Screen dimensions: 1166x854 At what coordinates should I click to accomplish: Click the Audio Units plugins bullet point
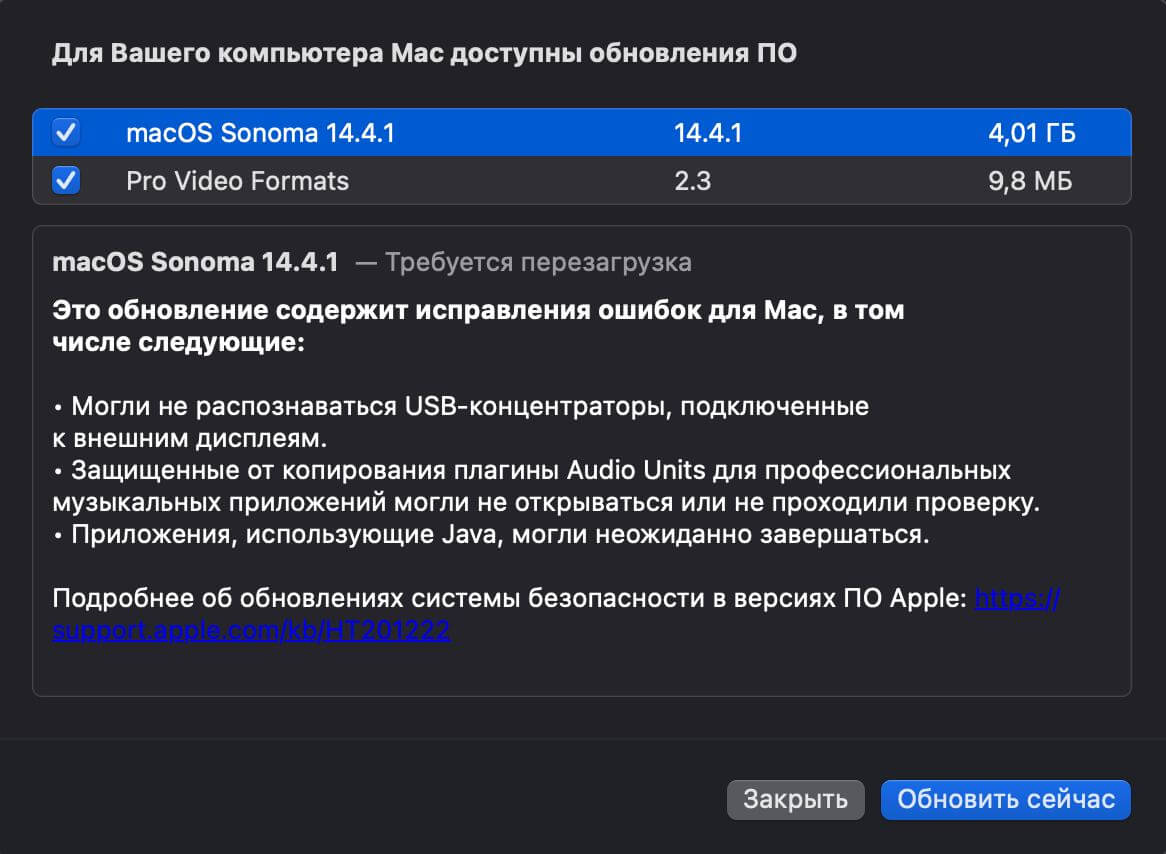(545, 469)
